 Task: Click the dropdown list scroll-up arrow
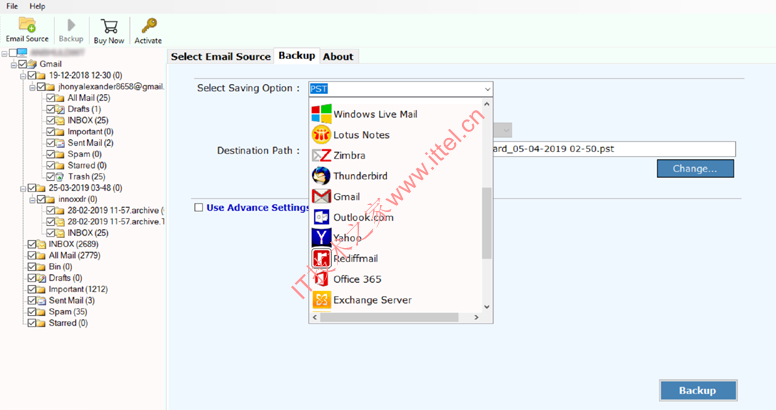486,104
